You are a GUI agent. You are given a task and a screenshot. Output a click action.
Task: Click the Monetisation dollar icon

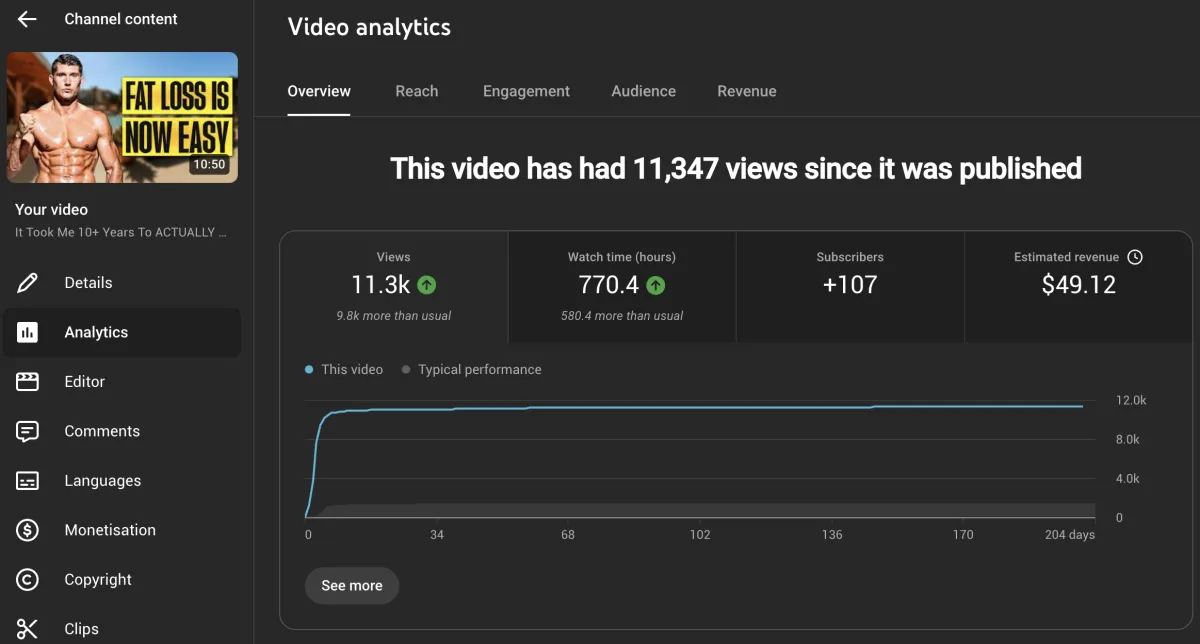tap(28, 530)
